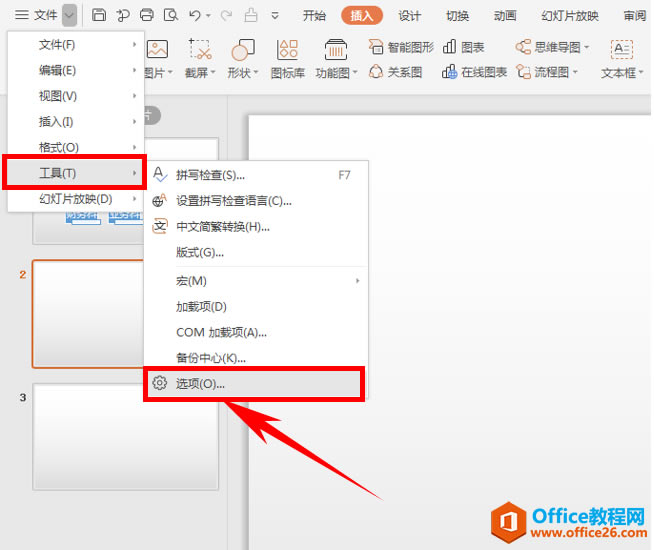The image size is (654, 550).
Task: Click the 文本框 text box icon
Action: pyautogui.click(x=622, y=49)
